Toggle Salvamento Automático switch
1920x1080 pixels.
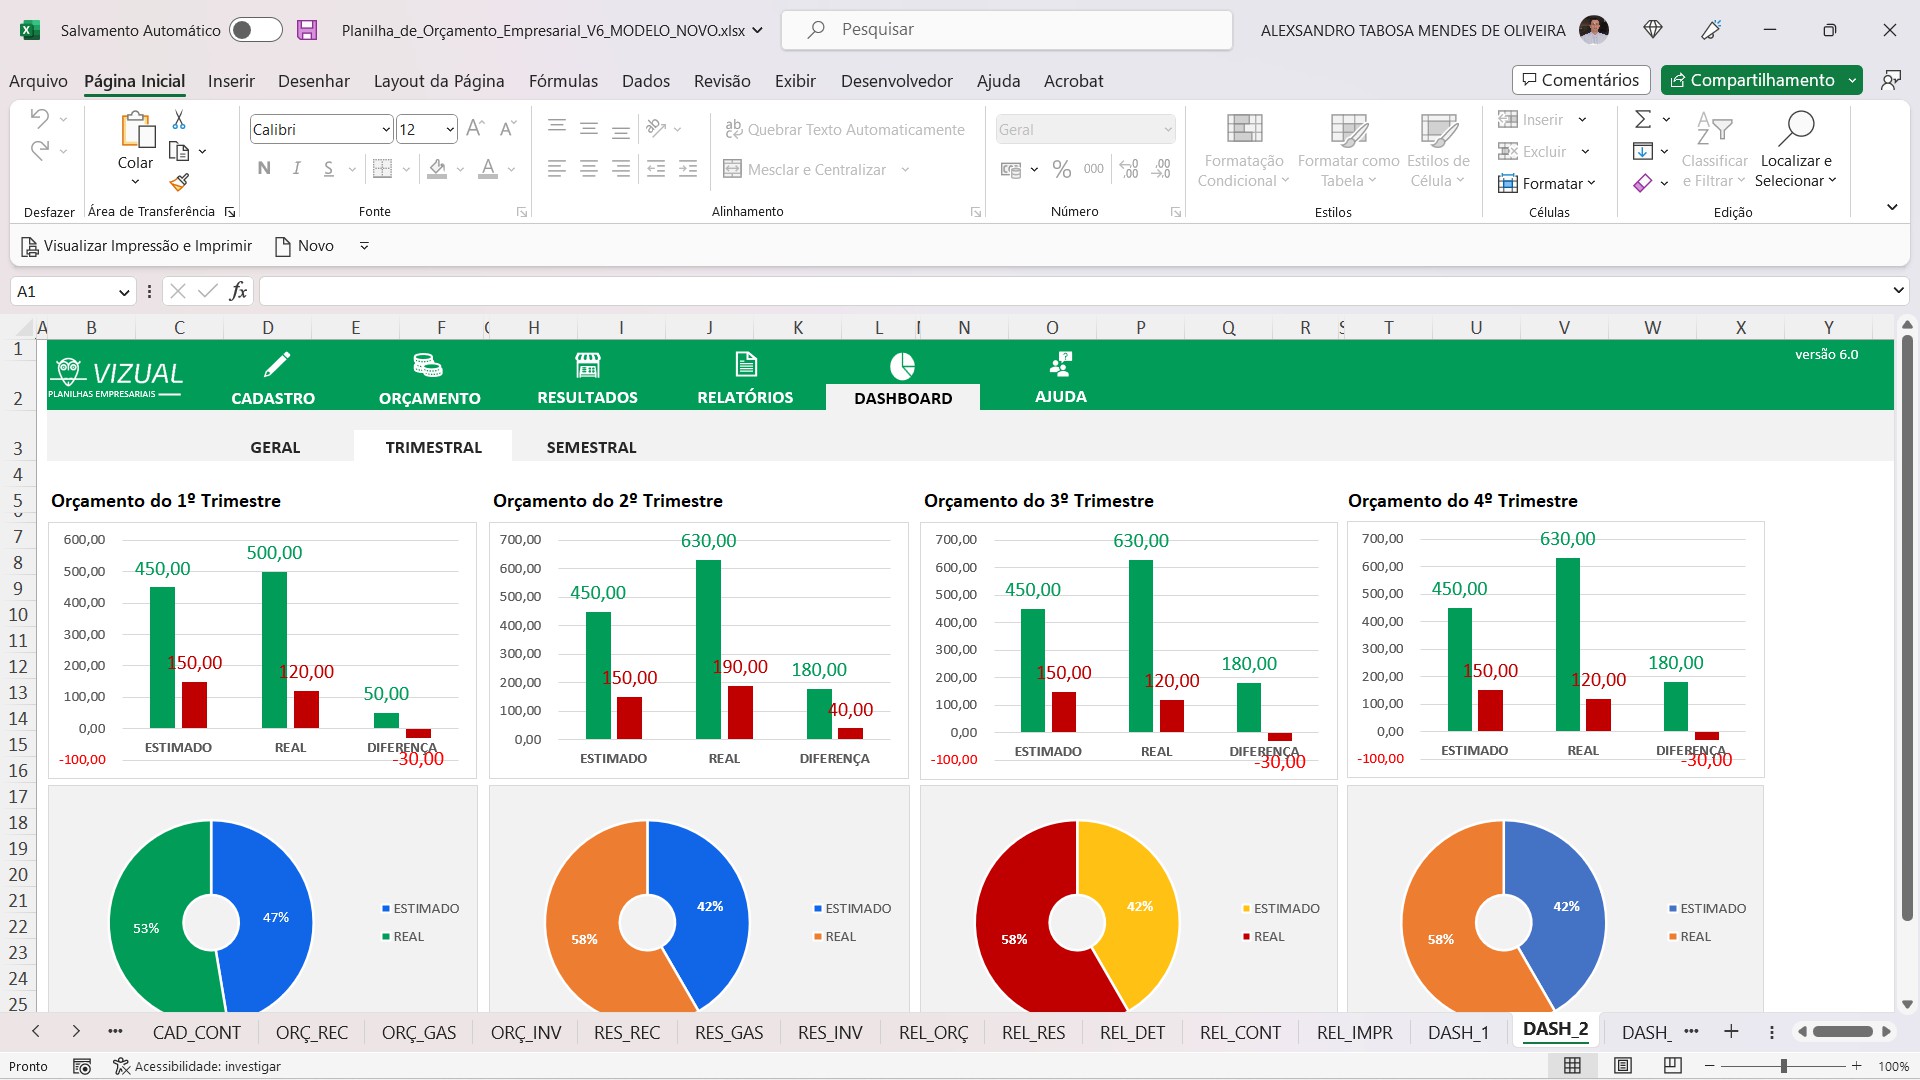coord(255,30)
